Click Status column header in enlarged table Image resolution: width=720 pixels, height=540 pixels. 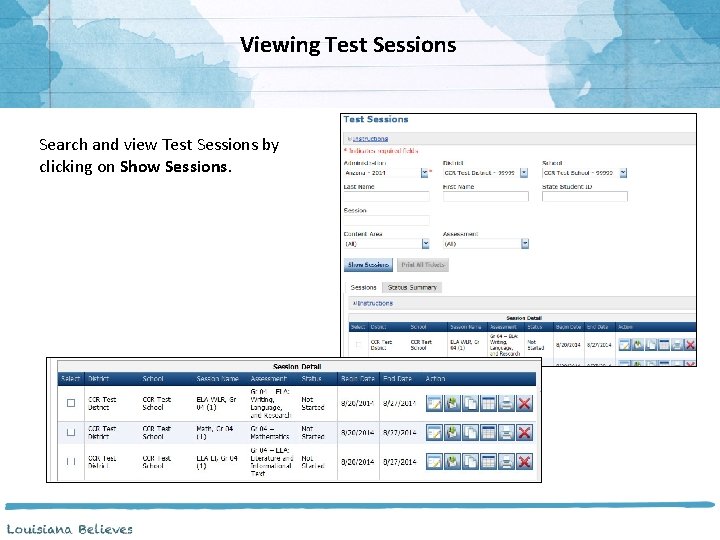point(311,379)
